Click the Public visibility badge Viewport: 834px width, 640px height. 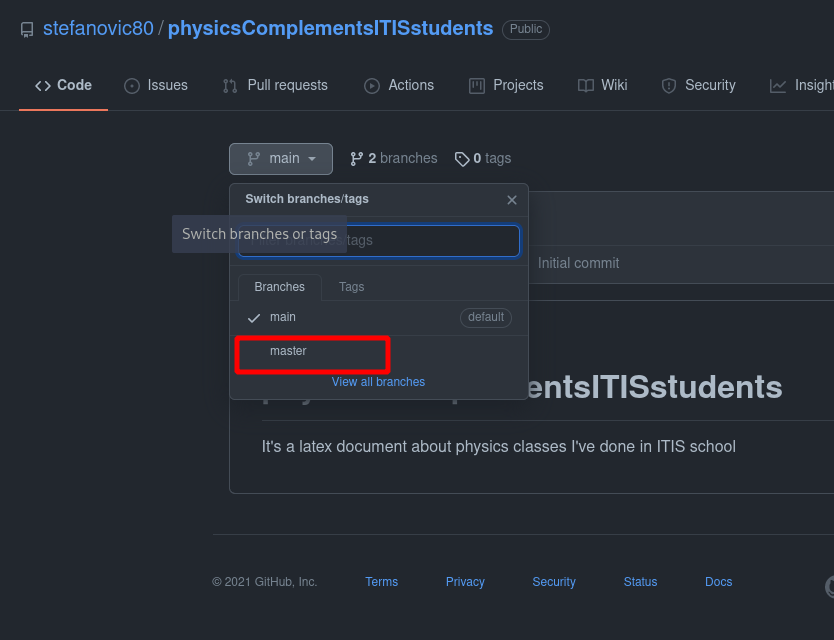tap(526, 29)
